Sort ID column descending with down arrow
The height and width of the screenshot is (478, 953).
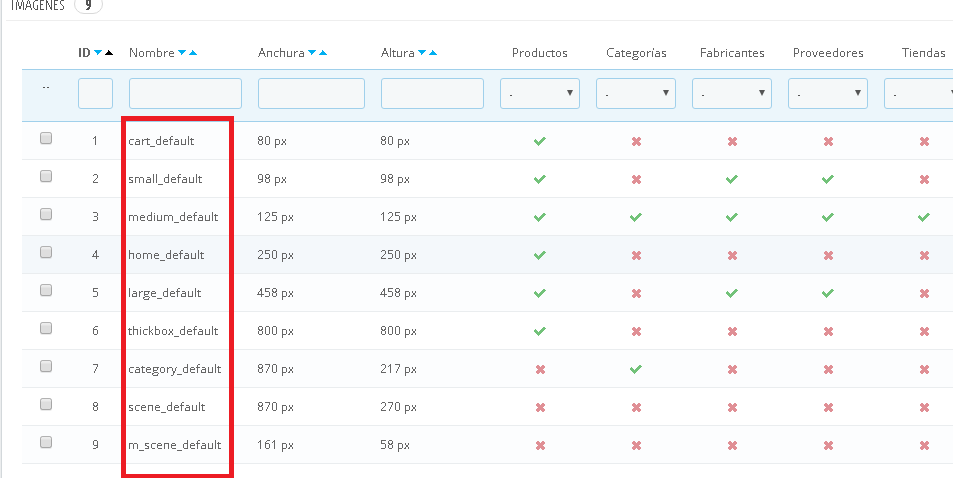(x=97, y=53)
